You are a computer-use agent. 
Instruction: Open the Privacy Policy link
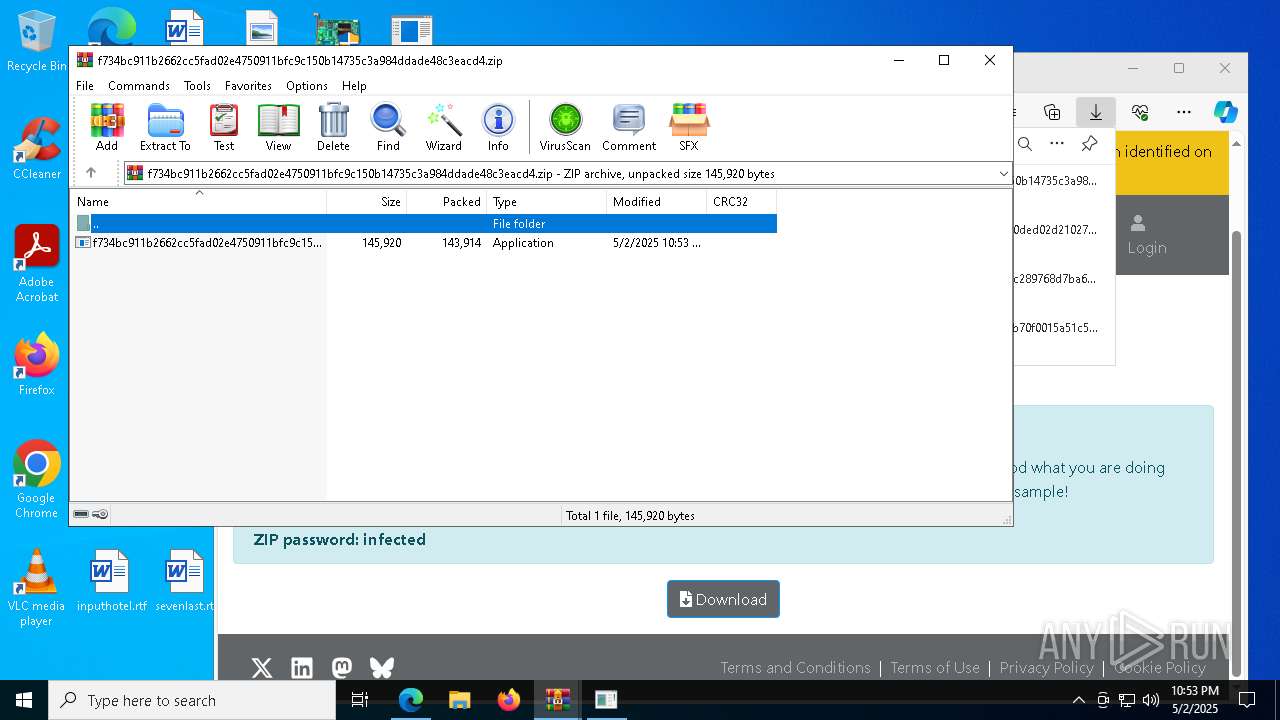pyautogui.click(x=1046, y=667)
